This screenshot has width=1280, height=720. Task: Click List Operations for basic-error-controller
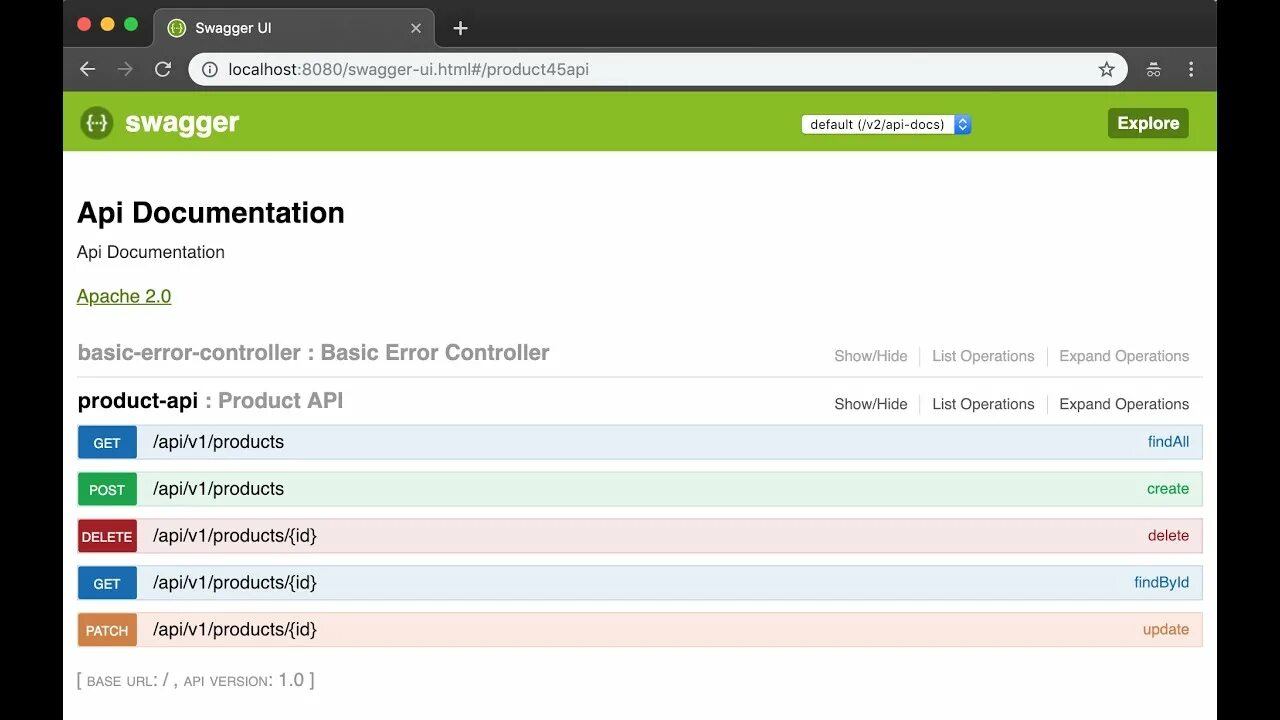983,356
